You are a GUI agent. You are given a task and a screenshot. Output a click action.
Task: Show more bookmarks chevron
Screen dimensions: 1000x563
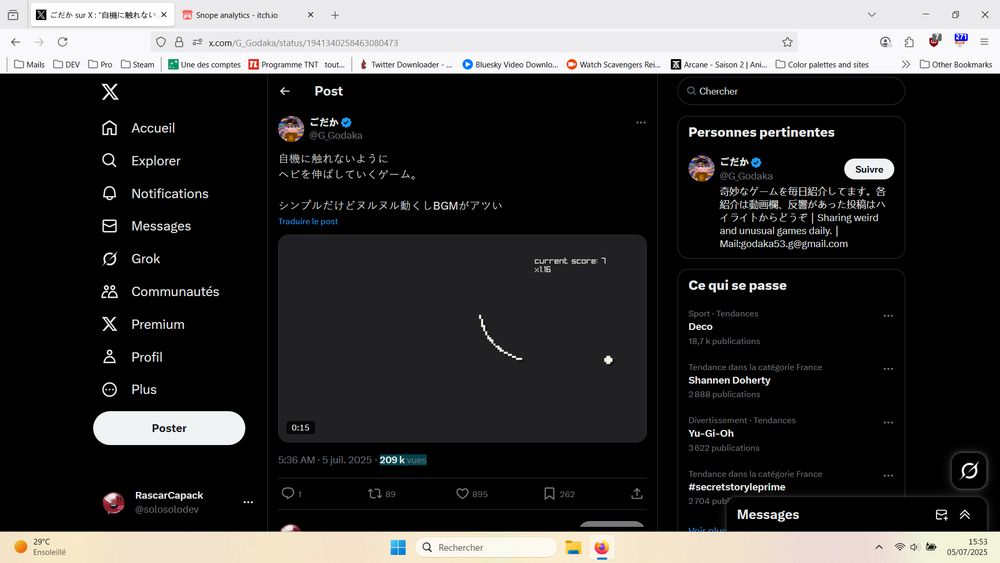(x=906, y=64)
